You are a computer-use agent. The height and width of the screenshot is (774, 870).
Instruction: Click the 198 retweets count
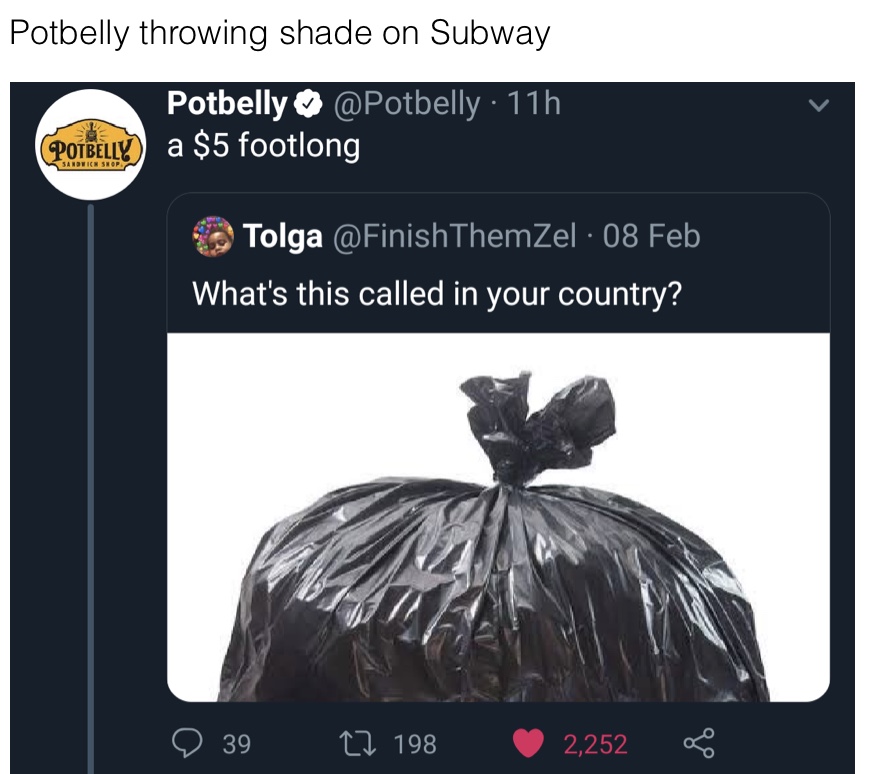pos(415,744)
